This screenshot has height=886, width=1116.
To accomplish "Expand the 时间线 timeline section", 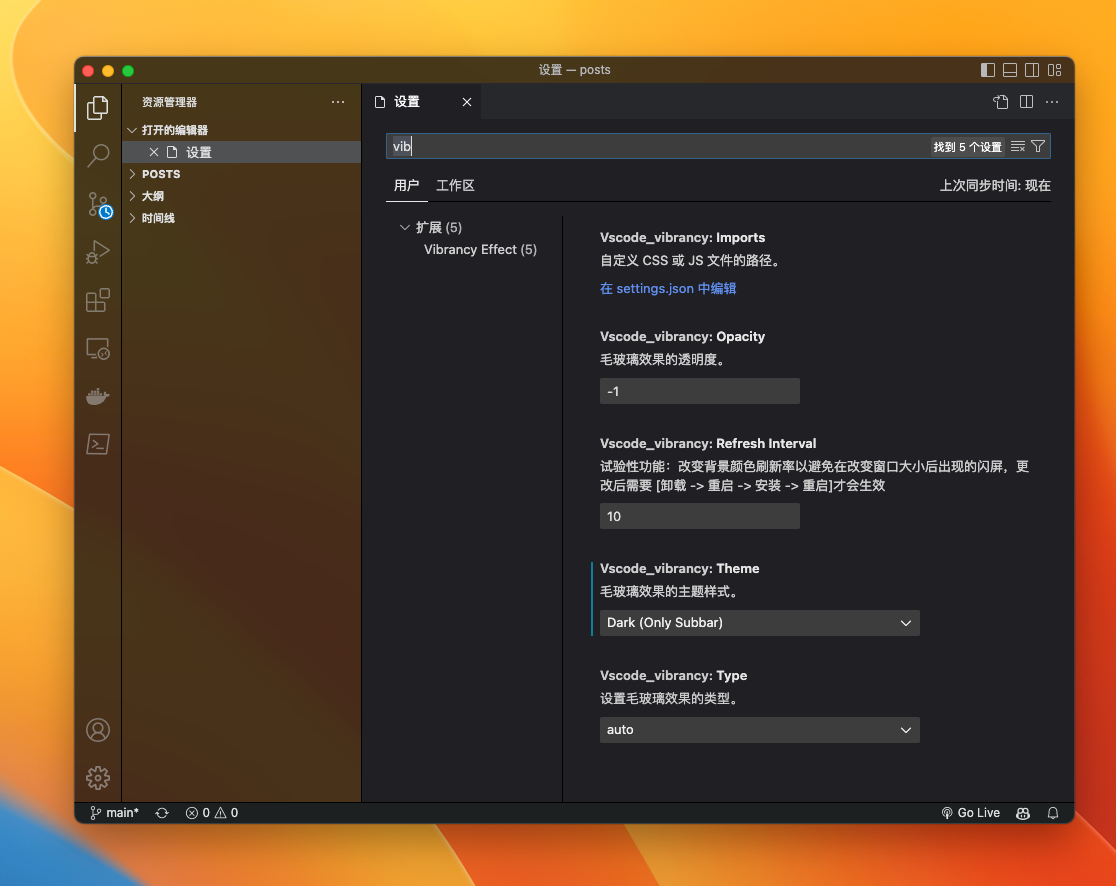I will point(241,218).
